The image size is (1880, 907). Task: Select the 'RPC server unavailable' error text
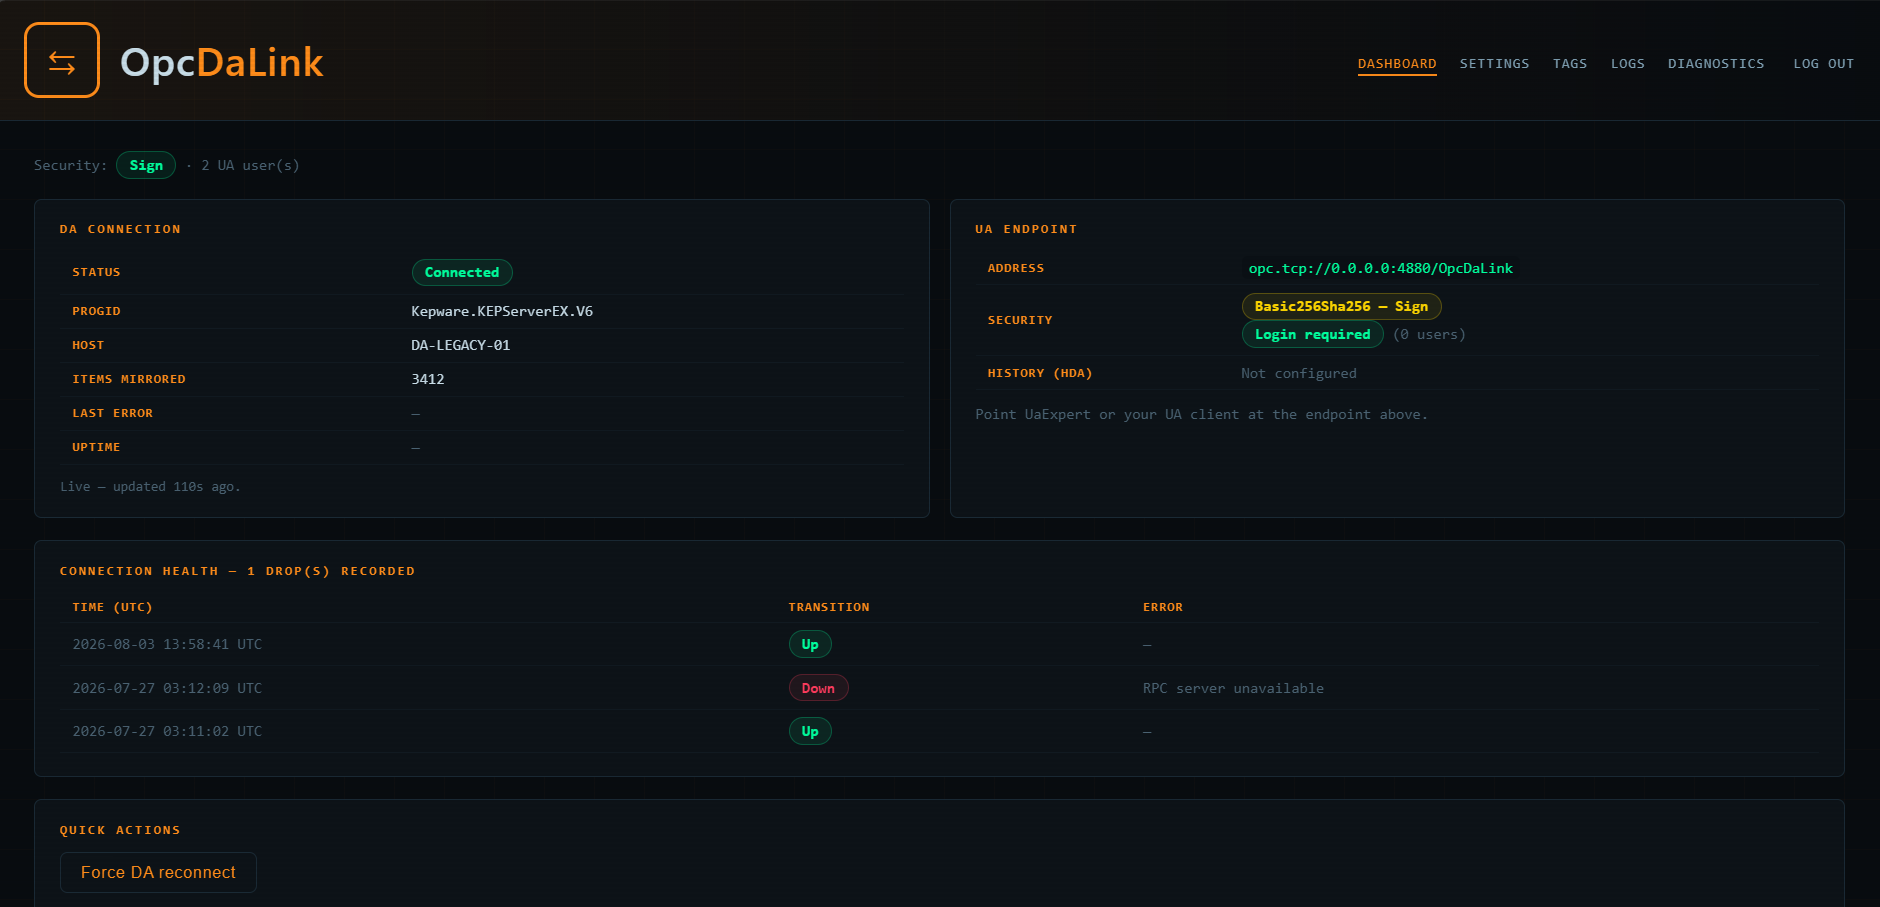(x=1233, y=688)
